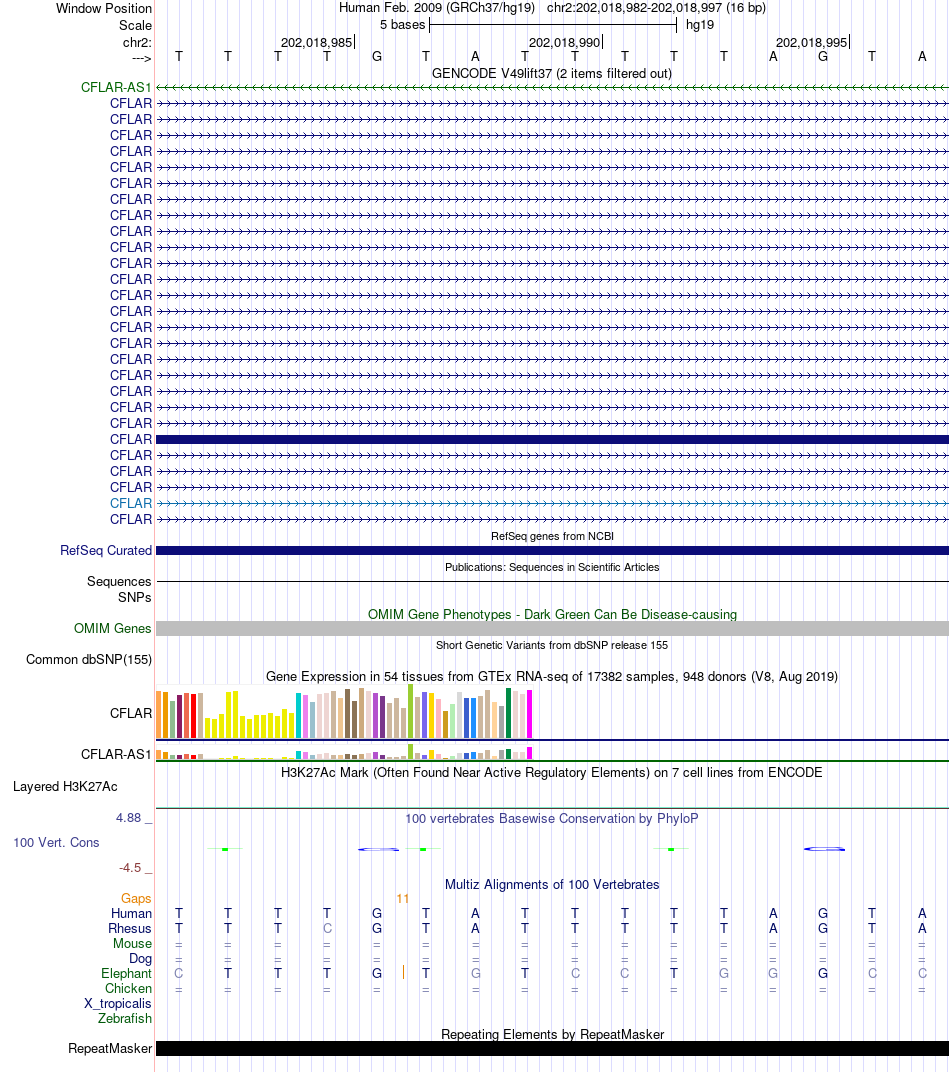Open 'H3K27Ac Mark' ENCODE track title
Viewport: 950px width, 1072px height.
point(552,773)
